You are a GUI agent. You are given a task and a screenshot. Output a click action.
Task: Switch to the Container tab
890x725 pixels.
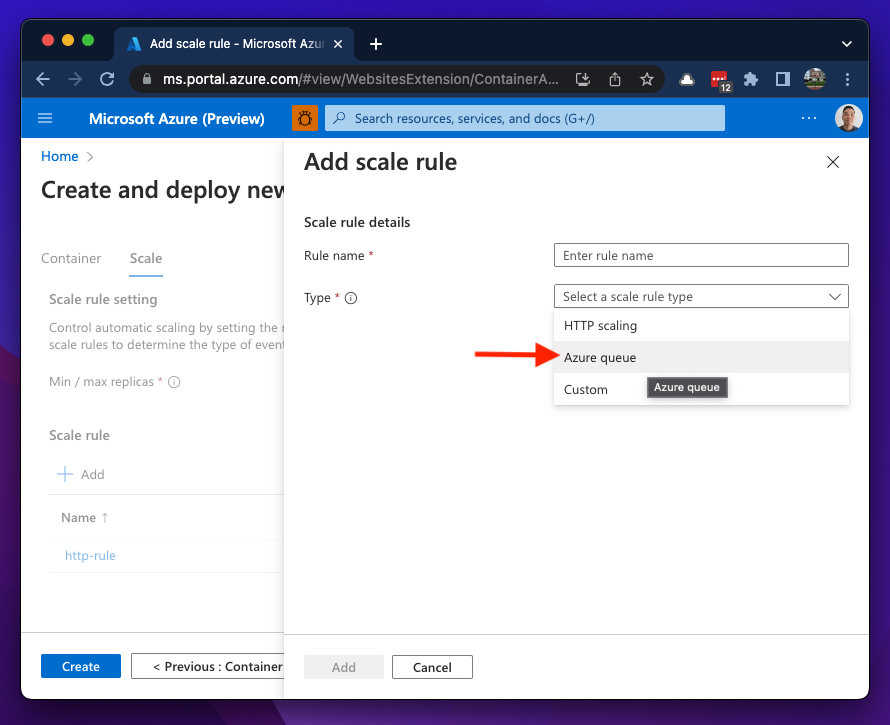tap(71, 258)
